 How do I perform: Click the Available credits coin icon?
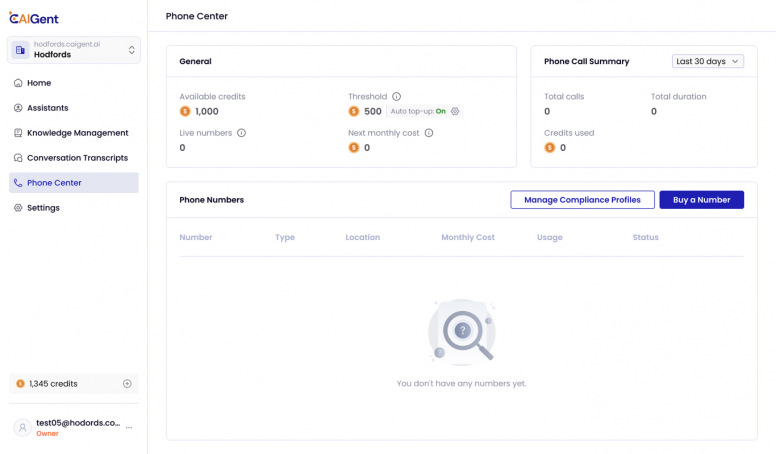point(185,112)
